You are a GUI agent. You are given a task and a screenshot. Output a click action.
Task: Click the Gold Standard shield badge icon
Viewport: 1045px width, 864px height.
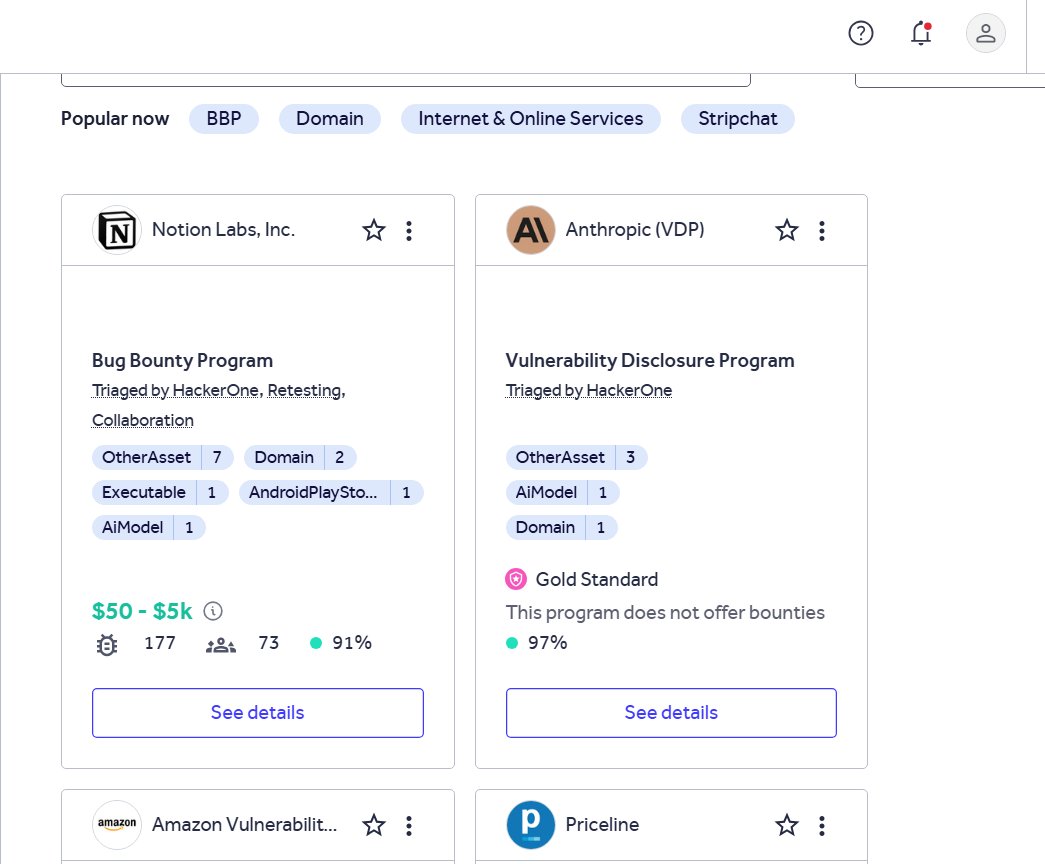[x=516, y=579]
